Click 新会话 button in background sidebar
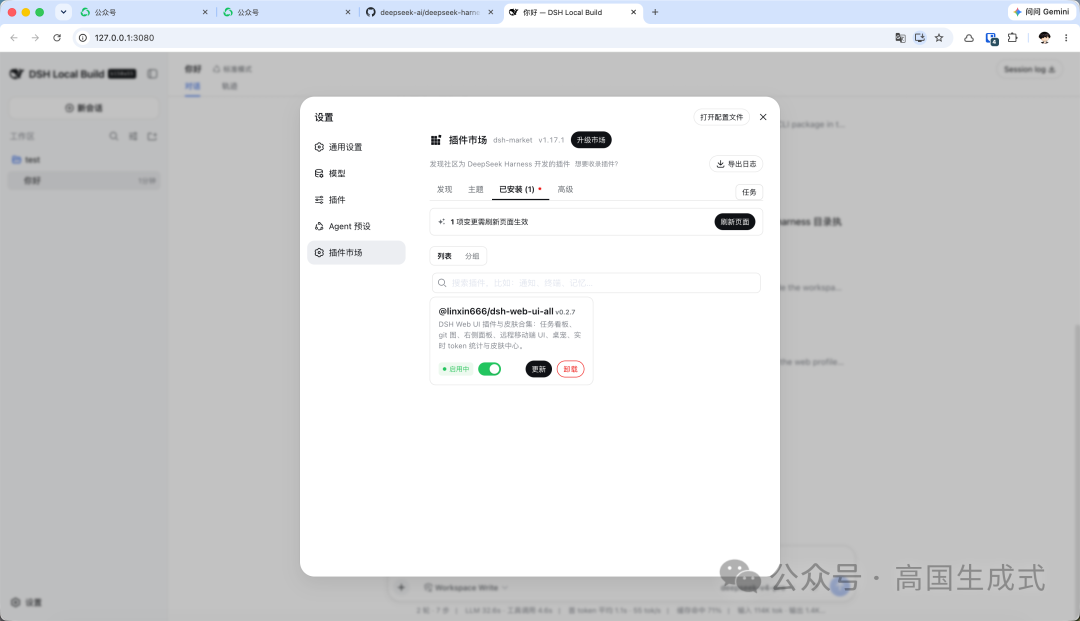Viewport: 1080px width, 621px height. click(84, 108)
